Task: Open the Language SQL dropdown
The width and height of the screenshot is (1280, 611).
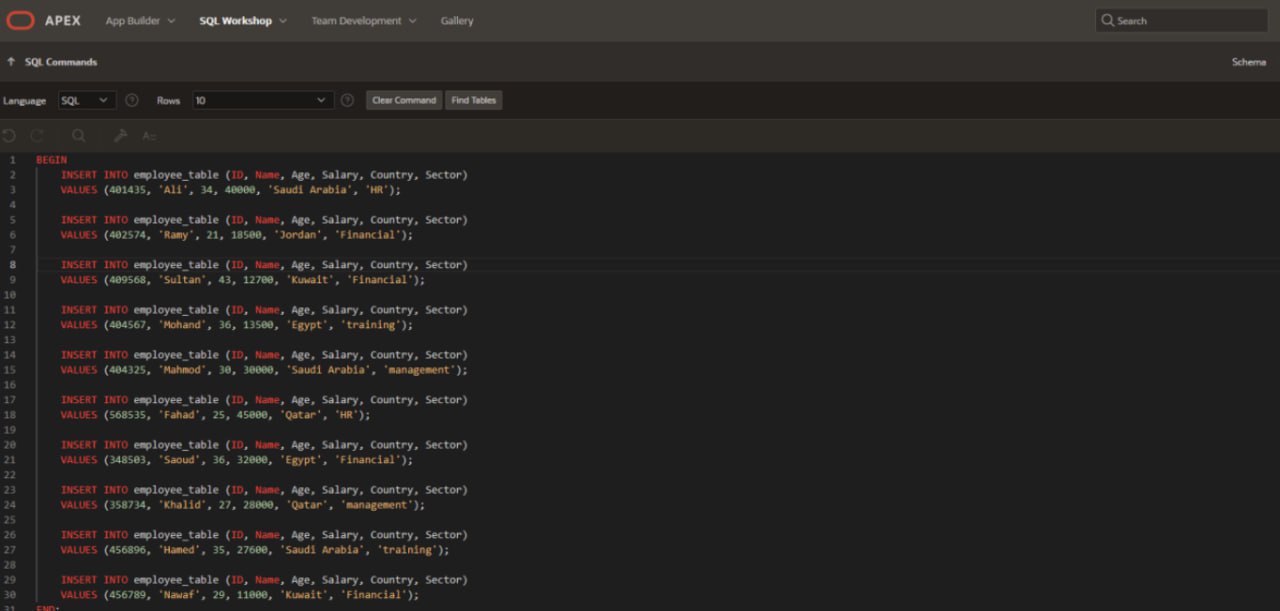Action: tap(87, 100)
